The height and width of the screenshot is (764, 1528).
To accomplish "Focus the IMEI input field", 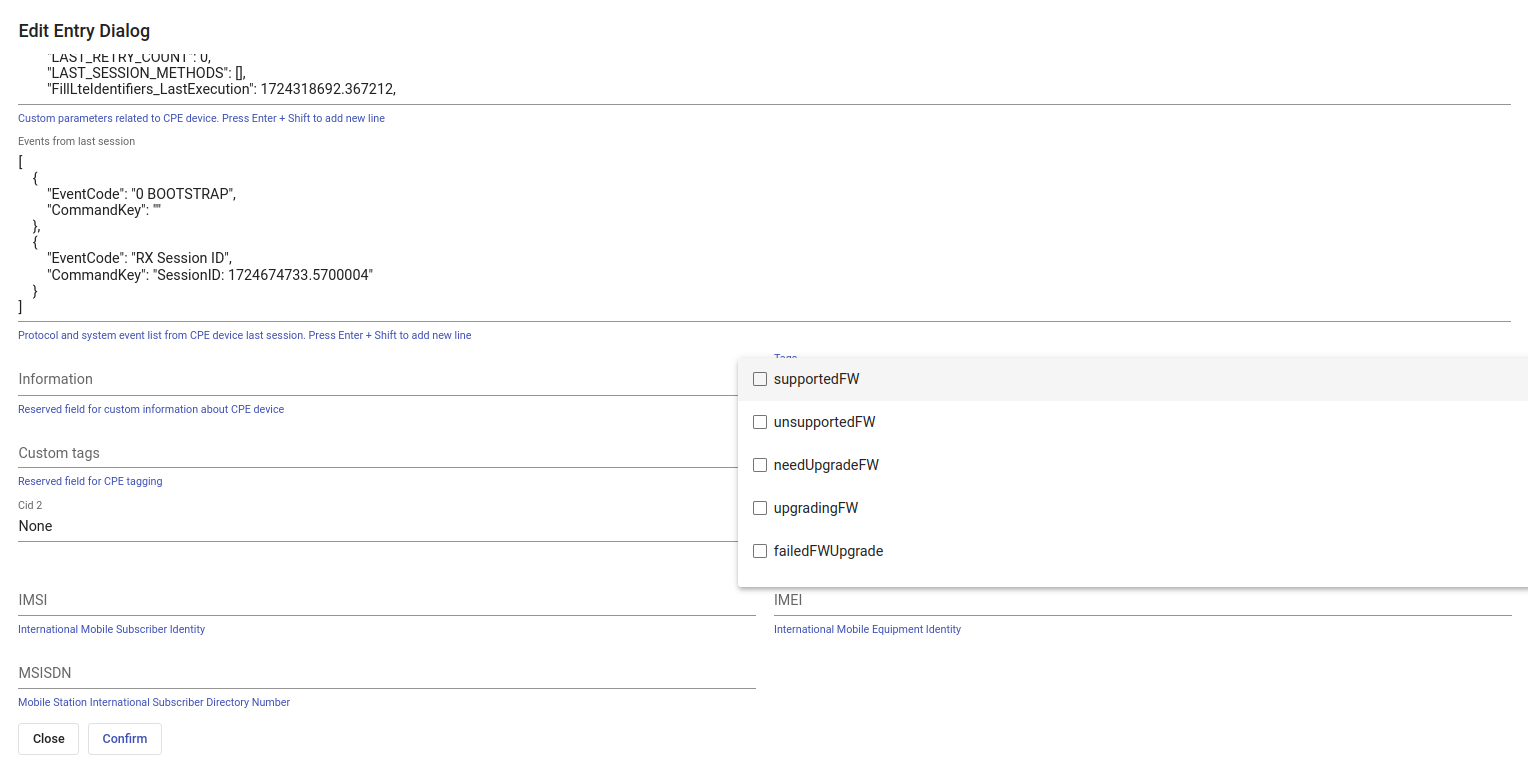I will coord(1142,600).
